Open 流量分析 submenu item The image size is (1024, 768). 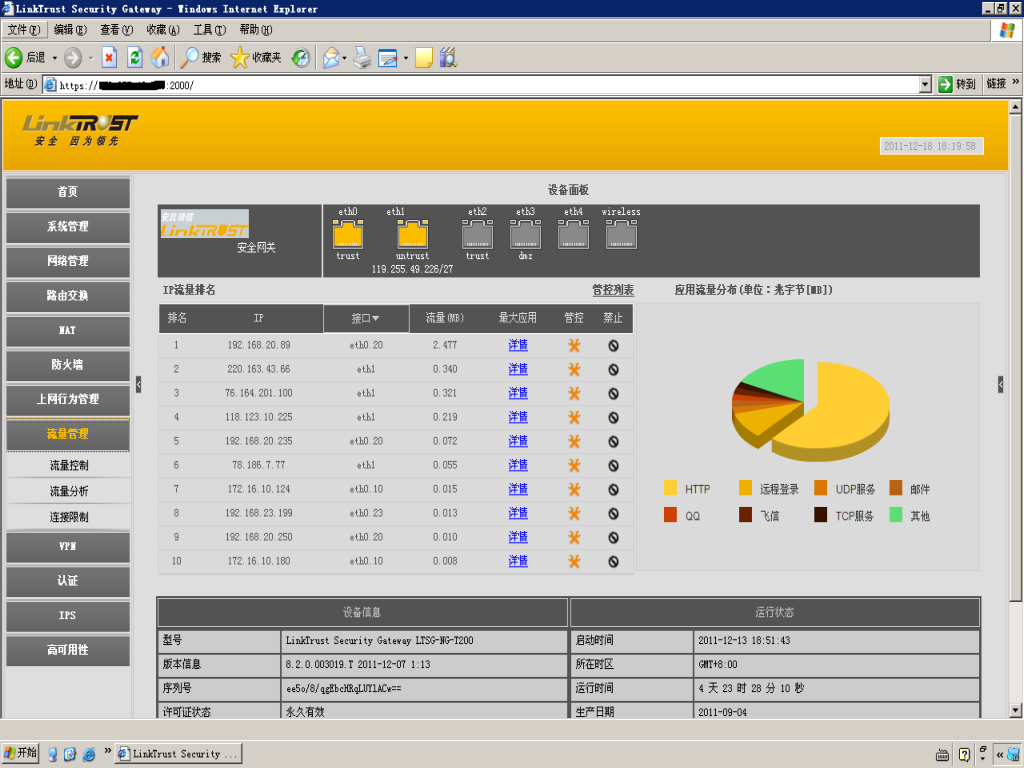point(69,491)
